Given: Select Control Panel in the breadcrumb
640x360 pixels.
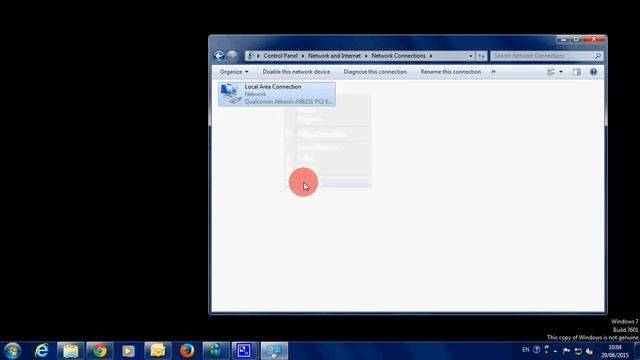Looking at the screenshot, I should click(x=280, y=56).
